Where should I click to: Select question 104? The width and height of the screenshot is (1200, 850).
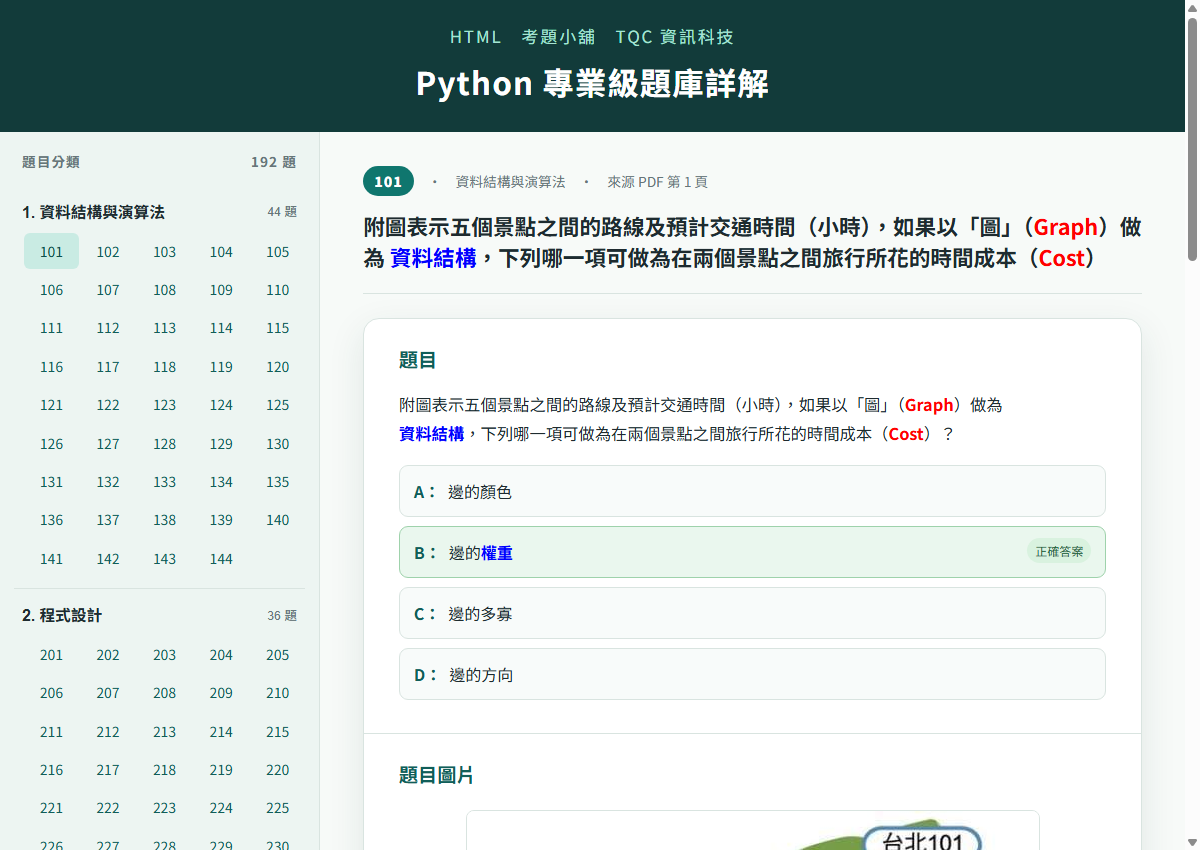click(x=221, y=252)
